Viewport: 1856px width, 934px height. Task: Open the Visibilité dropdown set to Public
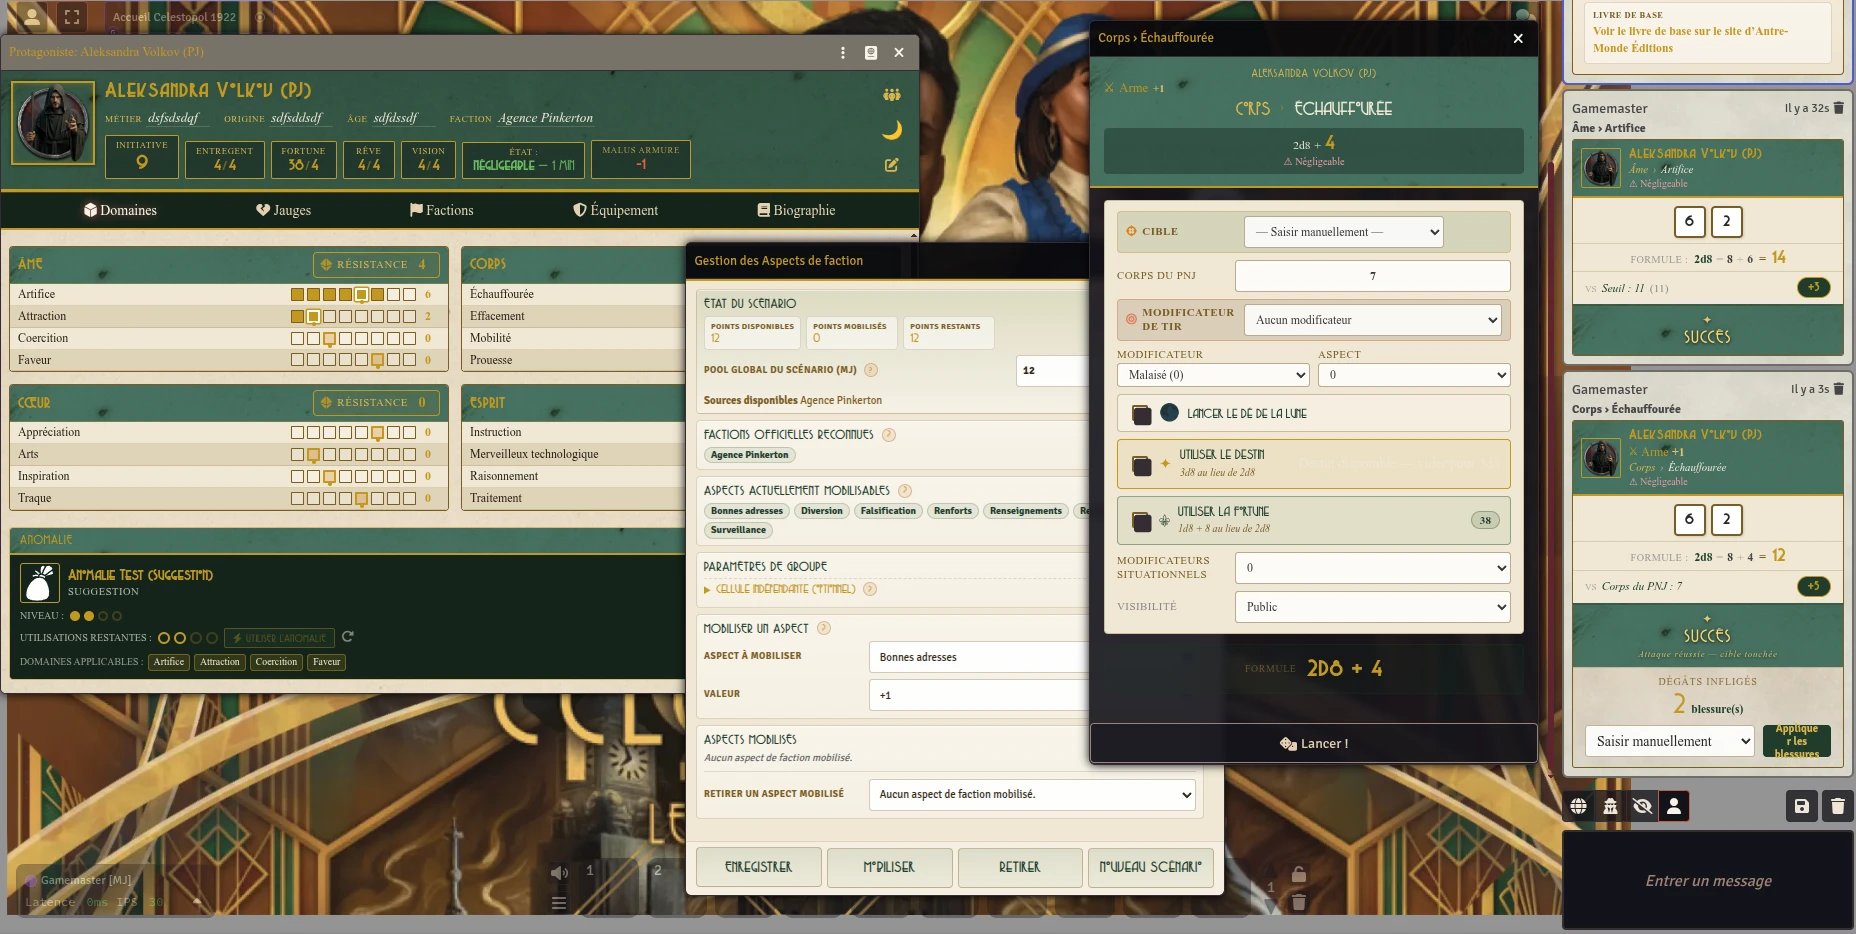coord(1371,607)
